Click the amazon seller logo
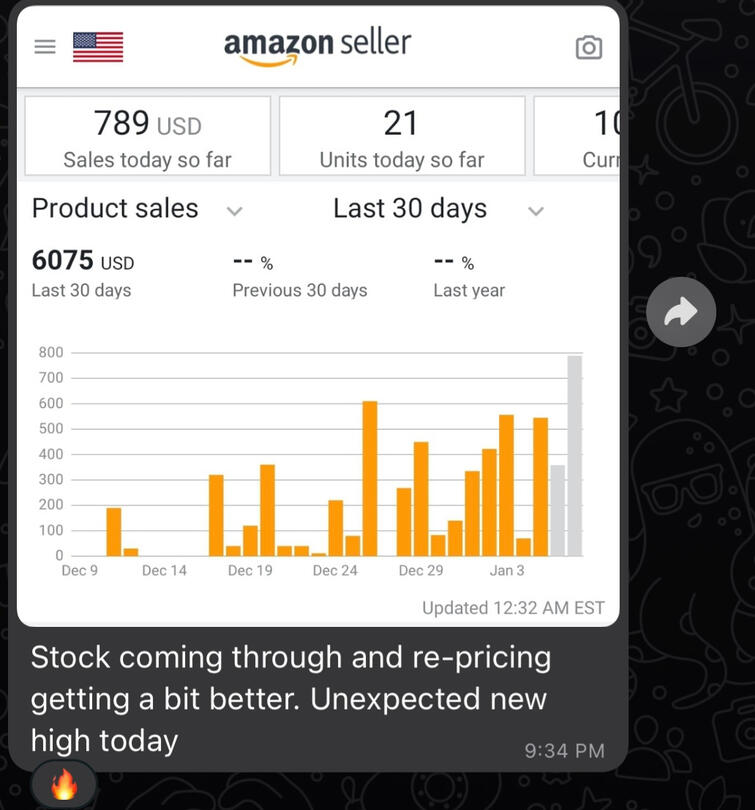Viewport: 755px width, 810px height. pos(317,46)
